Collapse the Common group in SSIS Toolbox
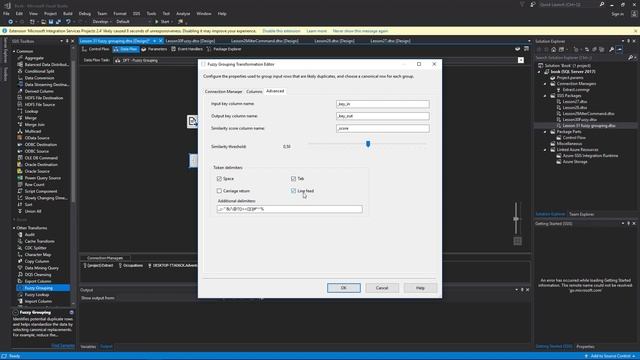 click(14, 51)
